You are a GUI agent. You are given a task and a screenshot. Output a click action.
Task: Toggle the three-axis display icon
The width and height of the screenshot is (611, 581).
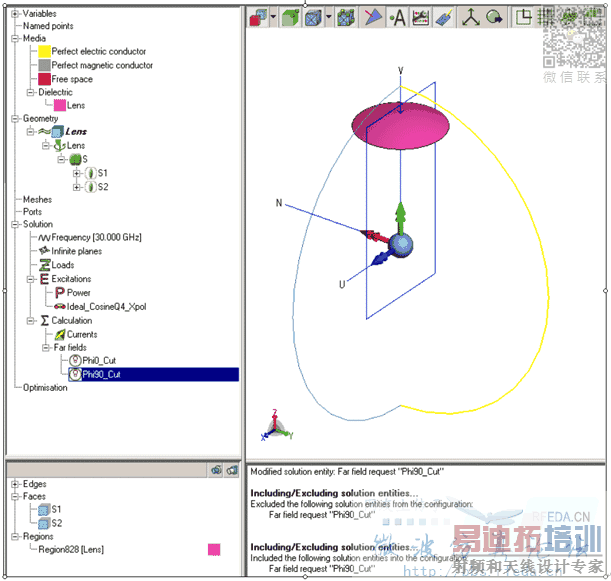point(471,18)
